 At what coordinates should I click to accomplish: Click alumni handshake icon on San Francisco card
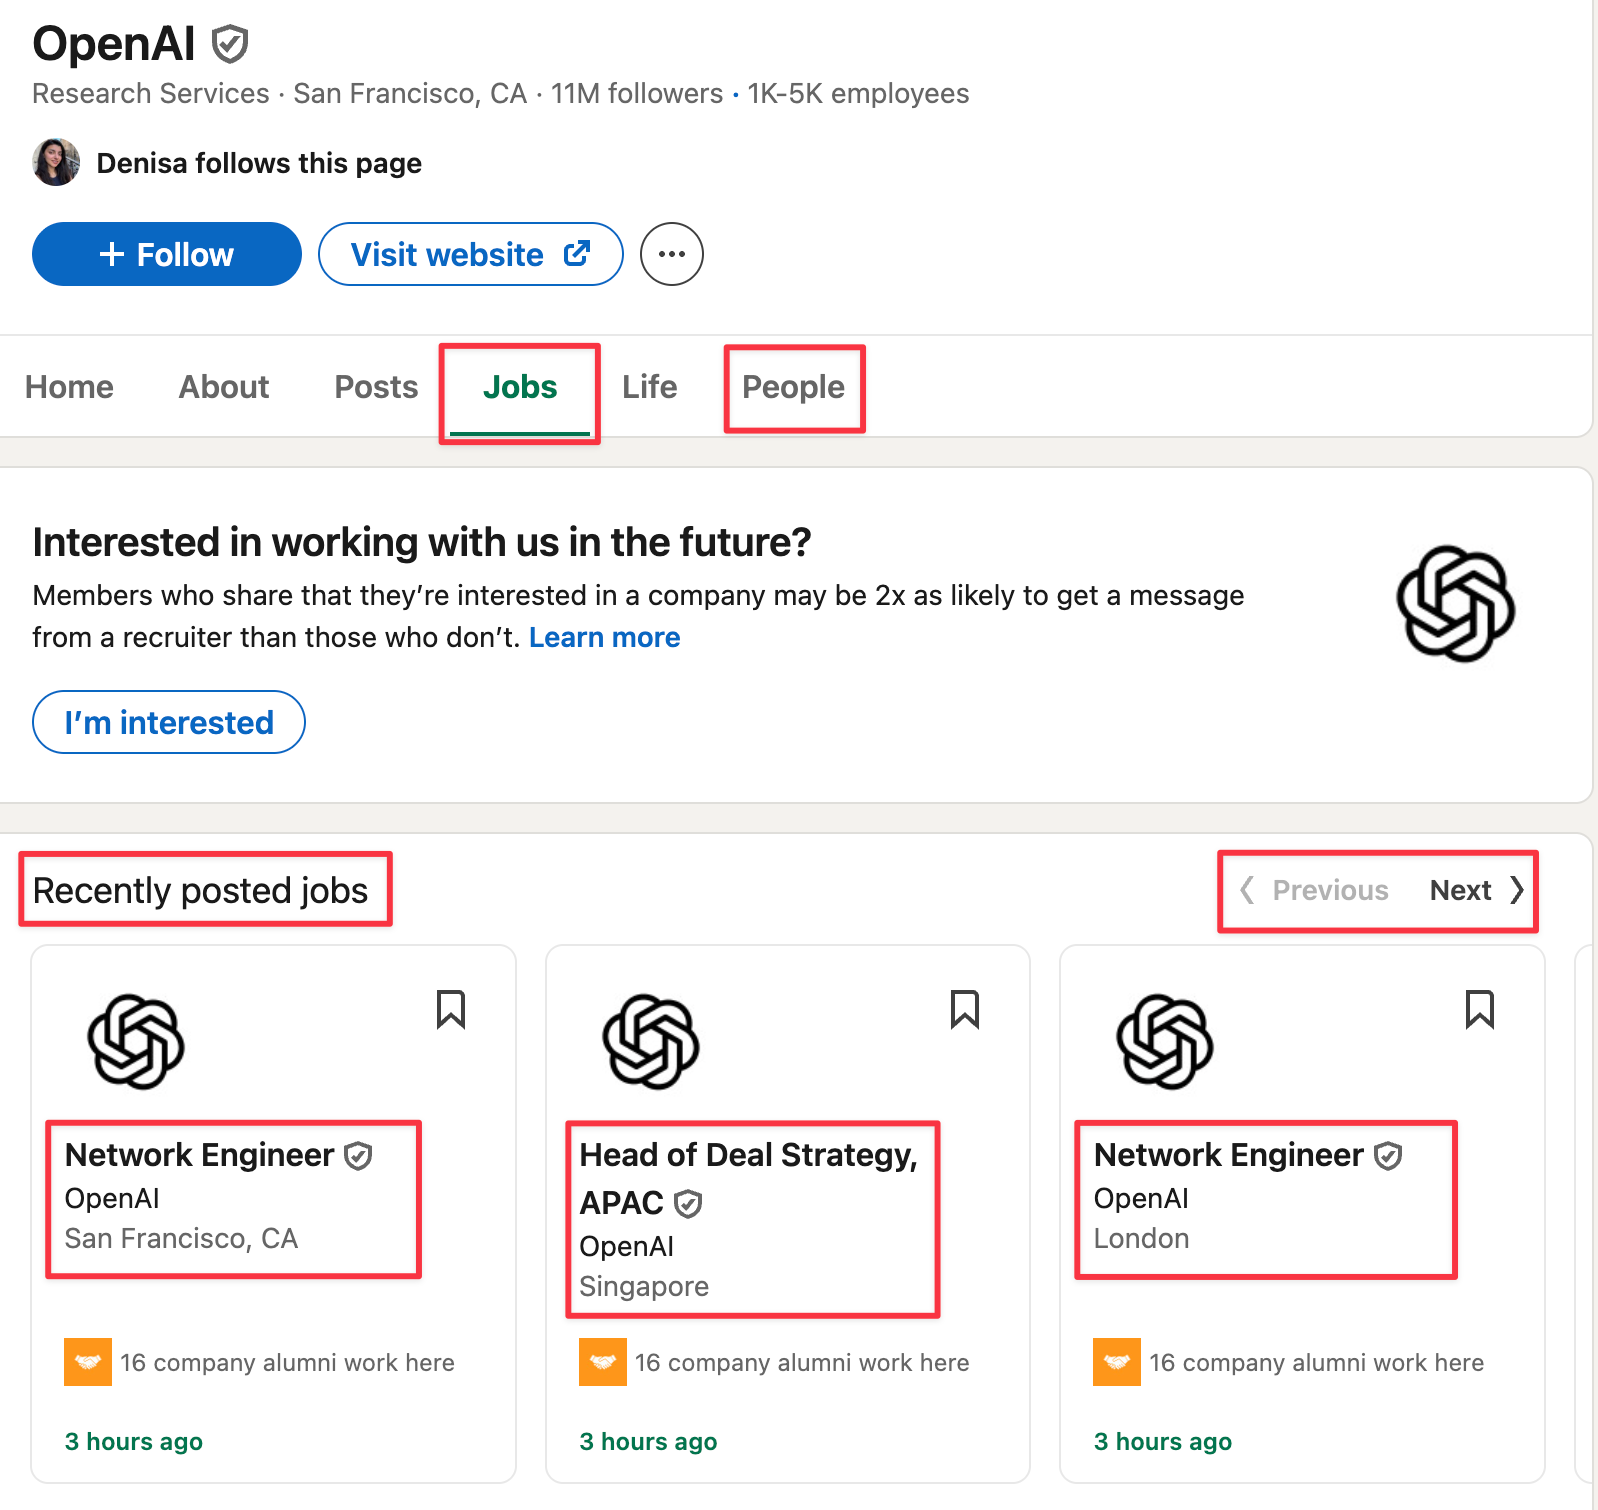pyautogui.click(x=88, y=1362)
